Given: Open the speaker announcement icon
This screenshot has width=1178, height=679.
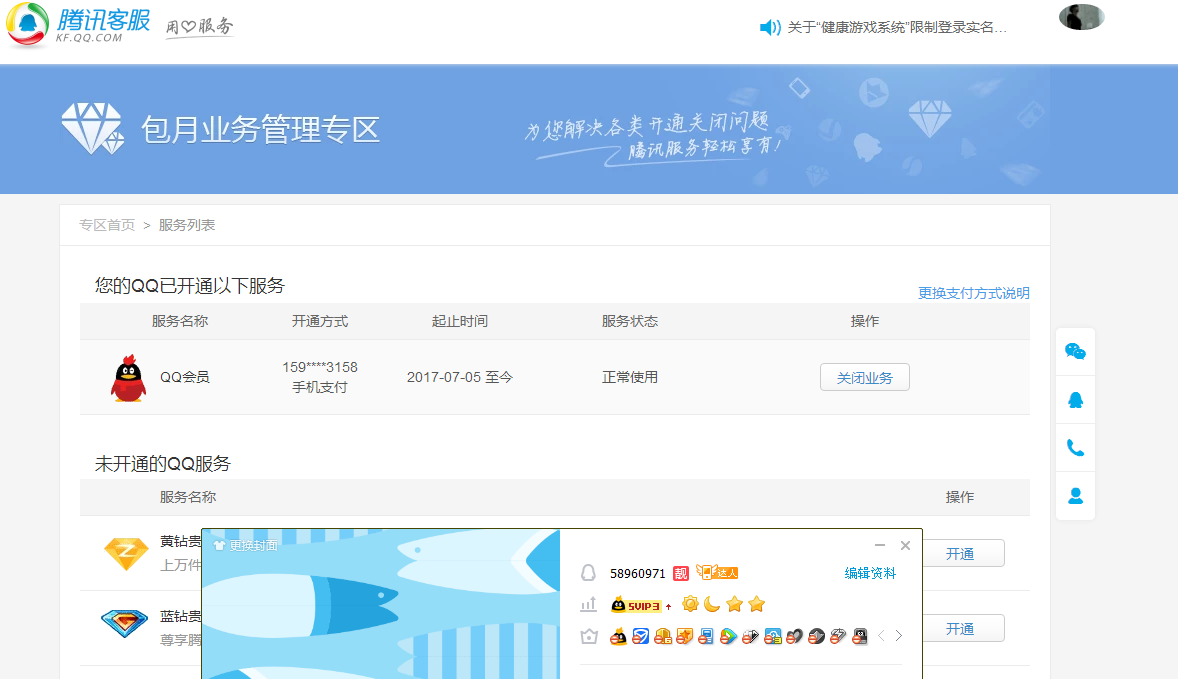Looking at the screenshot, I should tap(770, 28).
